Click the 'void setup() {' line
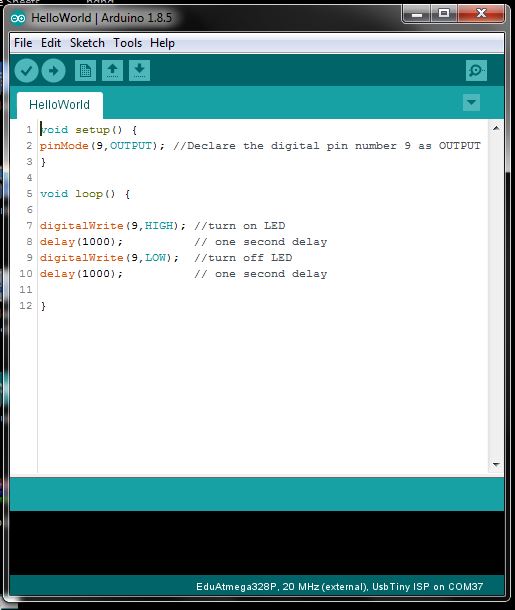The image size is (515, 610). pyautogui.click(x=89, y=130)
